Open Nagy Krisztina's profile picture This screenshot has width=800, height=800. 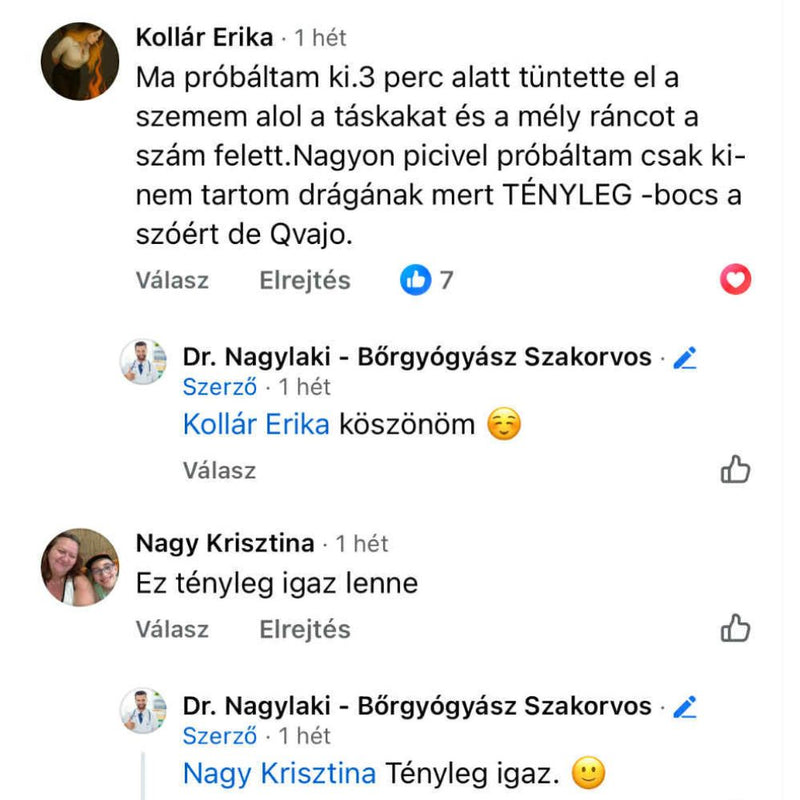tap(80, 567)
